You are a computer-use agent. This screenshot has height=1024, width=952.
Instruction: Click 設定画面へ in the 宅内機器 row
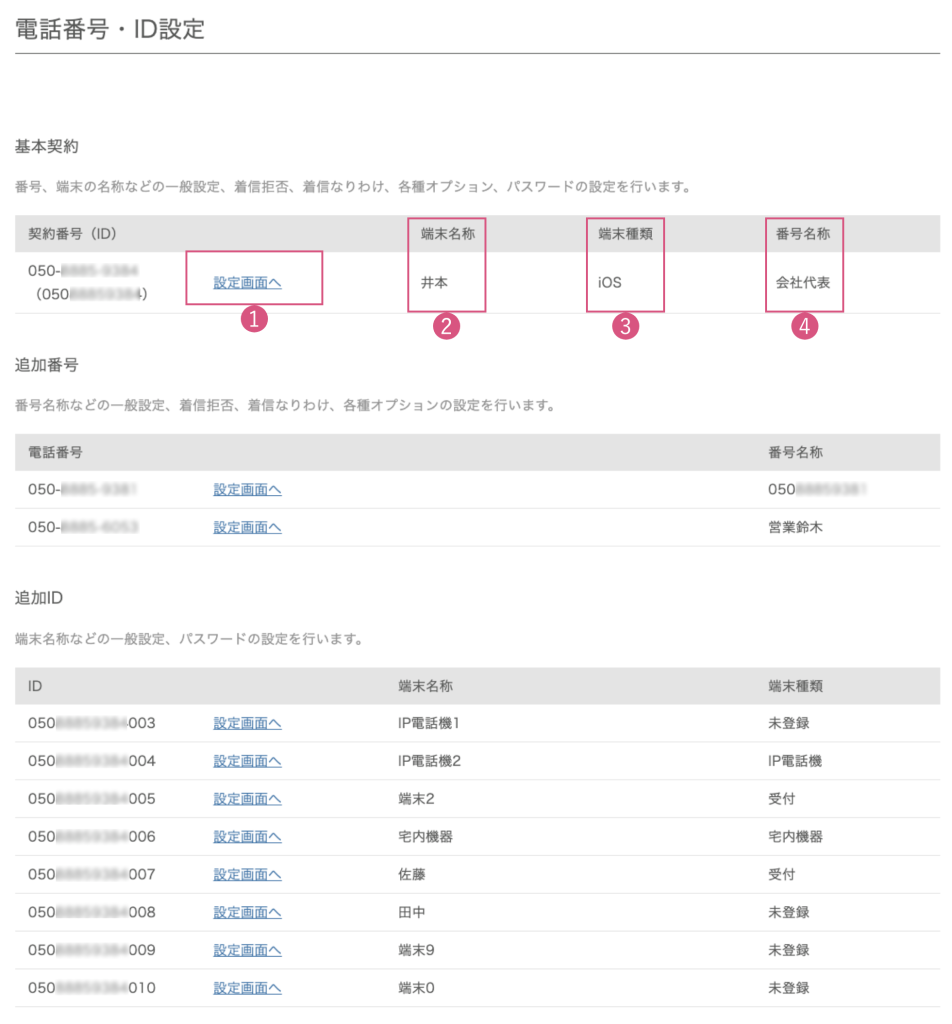point(247,836)
